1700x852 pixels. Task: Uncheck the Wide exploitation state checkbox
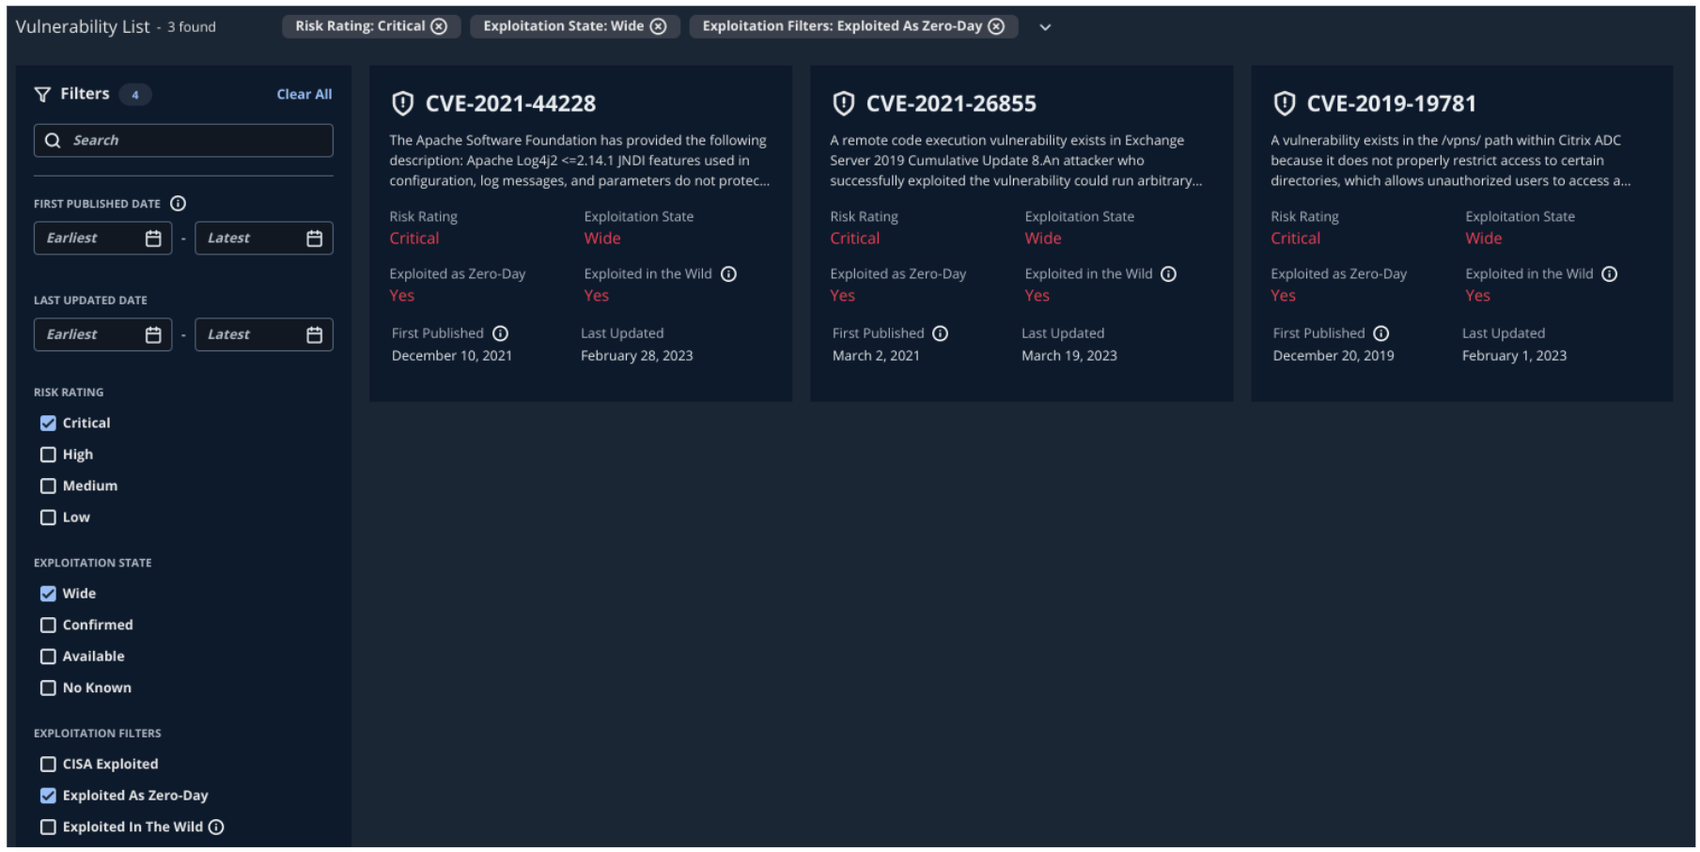coord(48,593)
